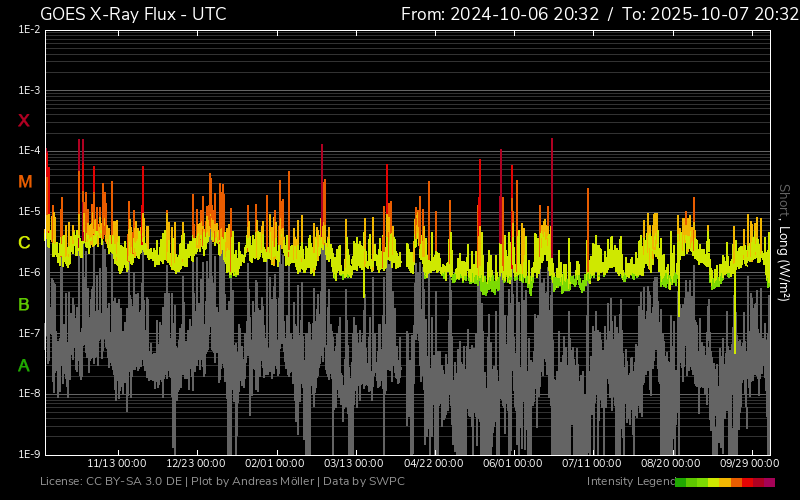
Task: Click the 02/01 00:00 time axis label
Action: (275, 463)
